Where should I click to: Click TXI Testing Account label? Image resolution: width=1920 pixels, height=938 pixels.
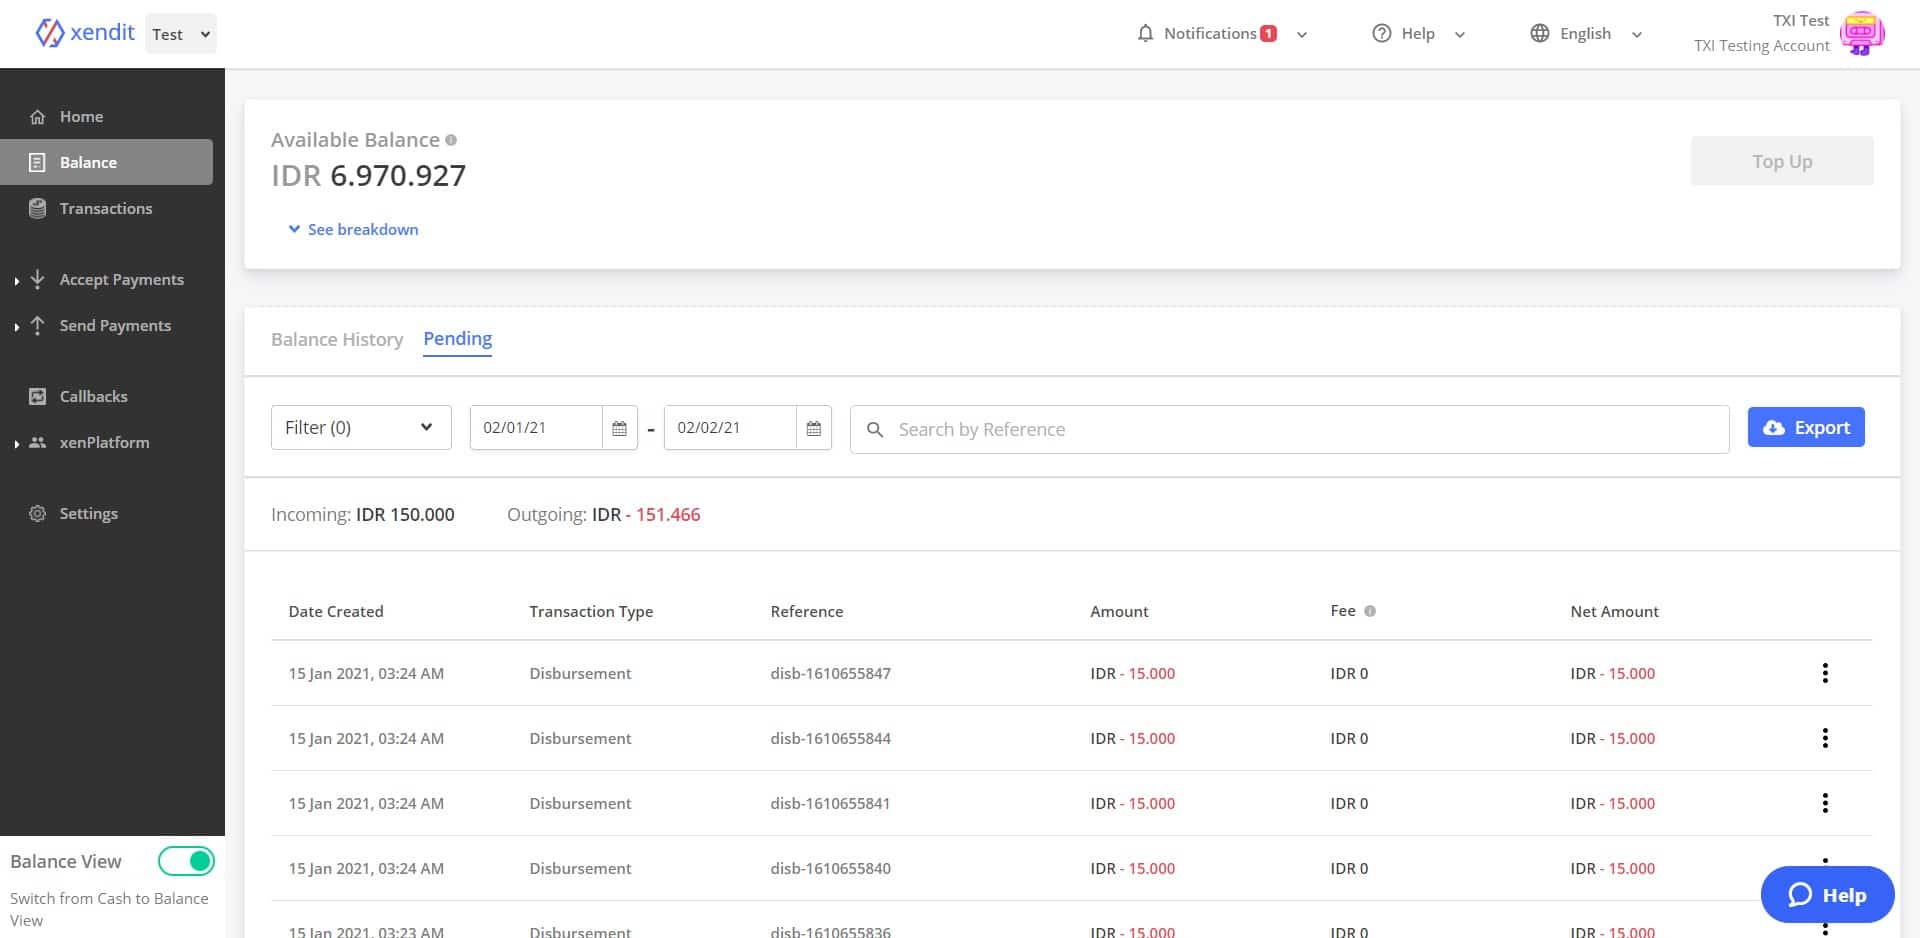coord(1761,46)
